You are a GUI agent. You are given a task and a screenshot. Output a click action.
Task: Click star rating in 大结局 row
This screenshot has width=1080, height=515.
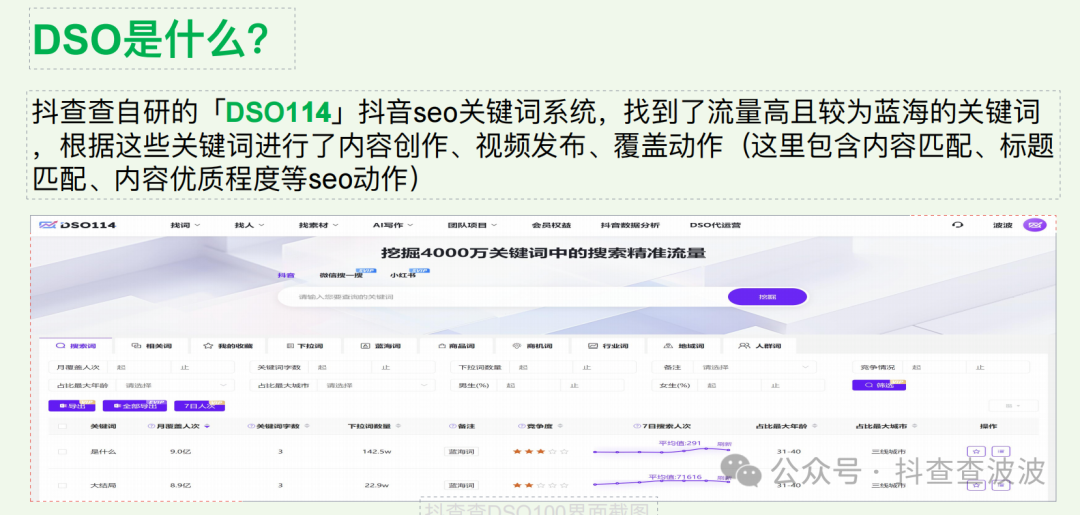541,485
